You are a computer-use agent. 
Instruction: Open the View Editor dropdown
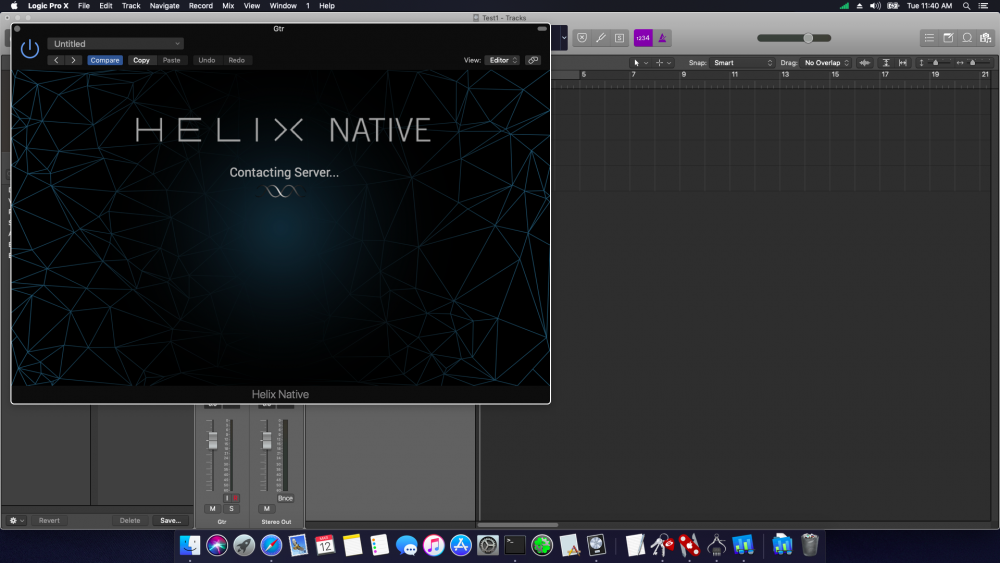(503, 60)
